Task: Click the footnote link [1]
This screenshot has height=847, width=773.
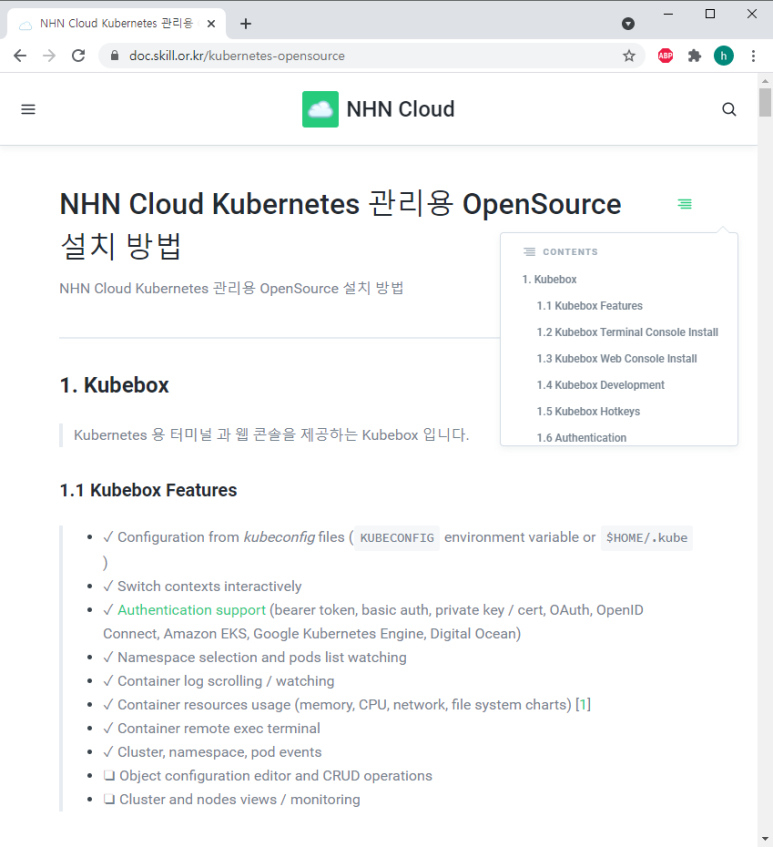Action: point(583,704)
